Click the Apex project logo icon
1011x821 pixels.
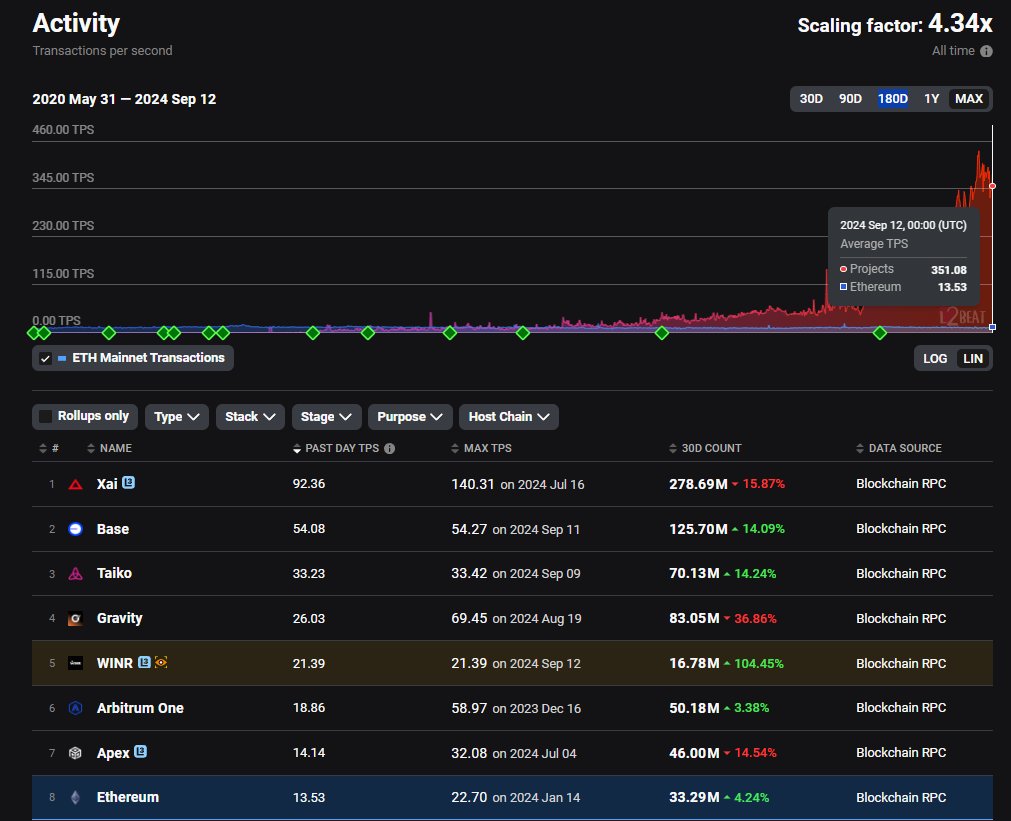pyautogui.click(x=75, y=753)
